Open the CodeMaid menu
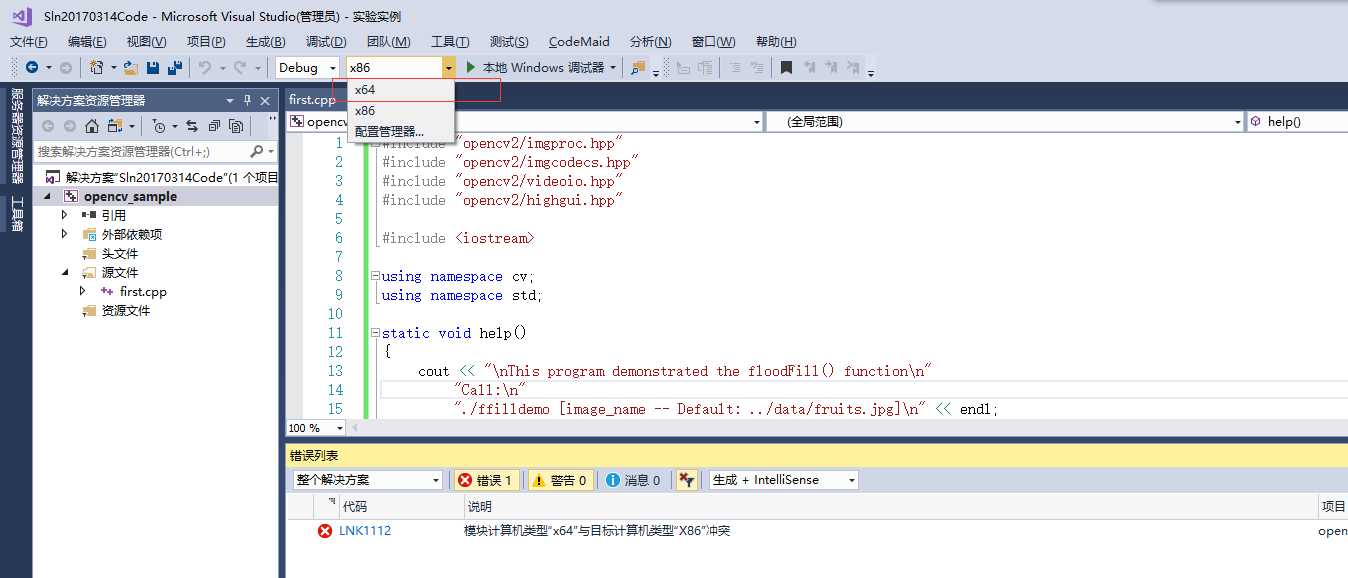Screen dimensions: 1348x578 click(579, 41)
